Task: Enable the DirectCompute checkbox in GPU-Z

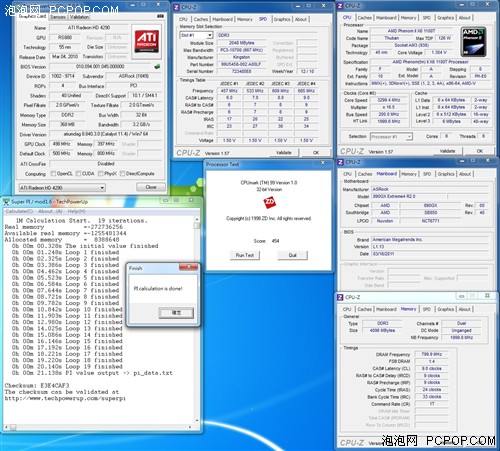Action: click(122, 173)
